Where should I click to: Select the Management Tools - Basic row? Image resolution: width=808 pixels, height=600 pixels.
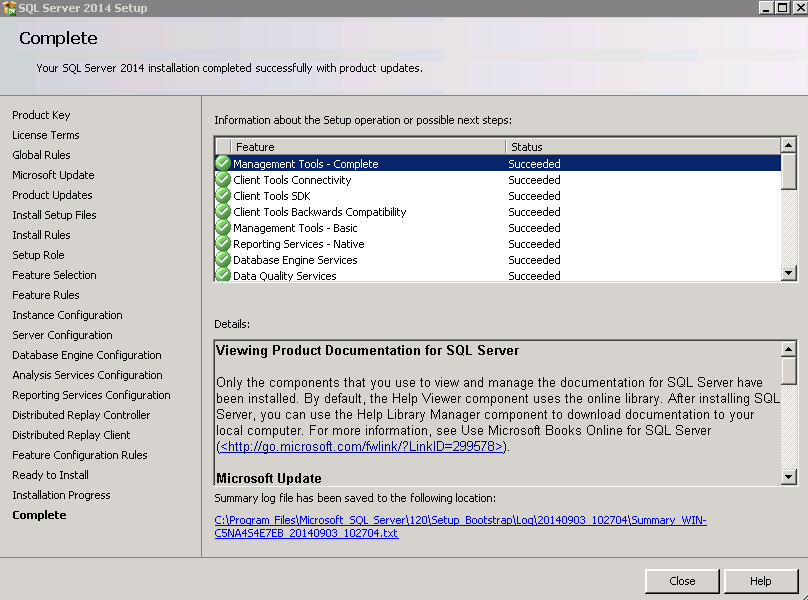pyautogui.click(x=498, y=227)
